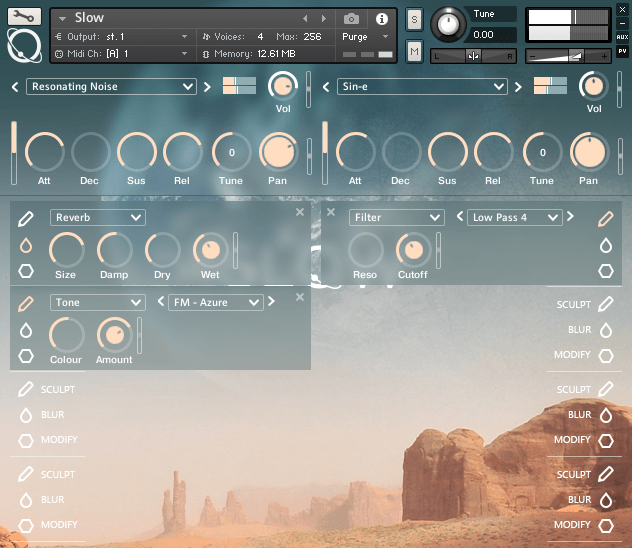This screenshot has width=632, height=548.
Task: Adjust the master Tune knob
Action: 448,24
